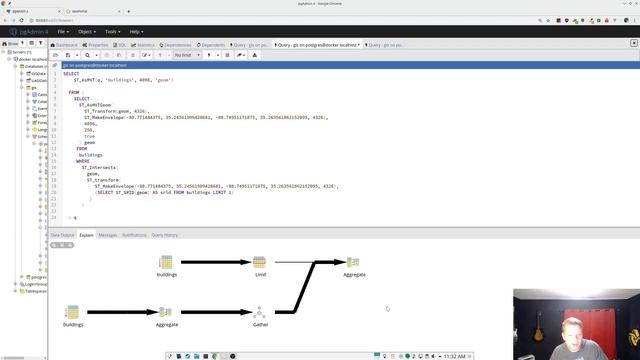Switch to the first pgAdmin 4 browser tab
This screenshot has width=640, height=360.
pyautogui.click(x=33, y=11)
